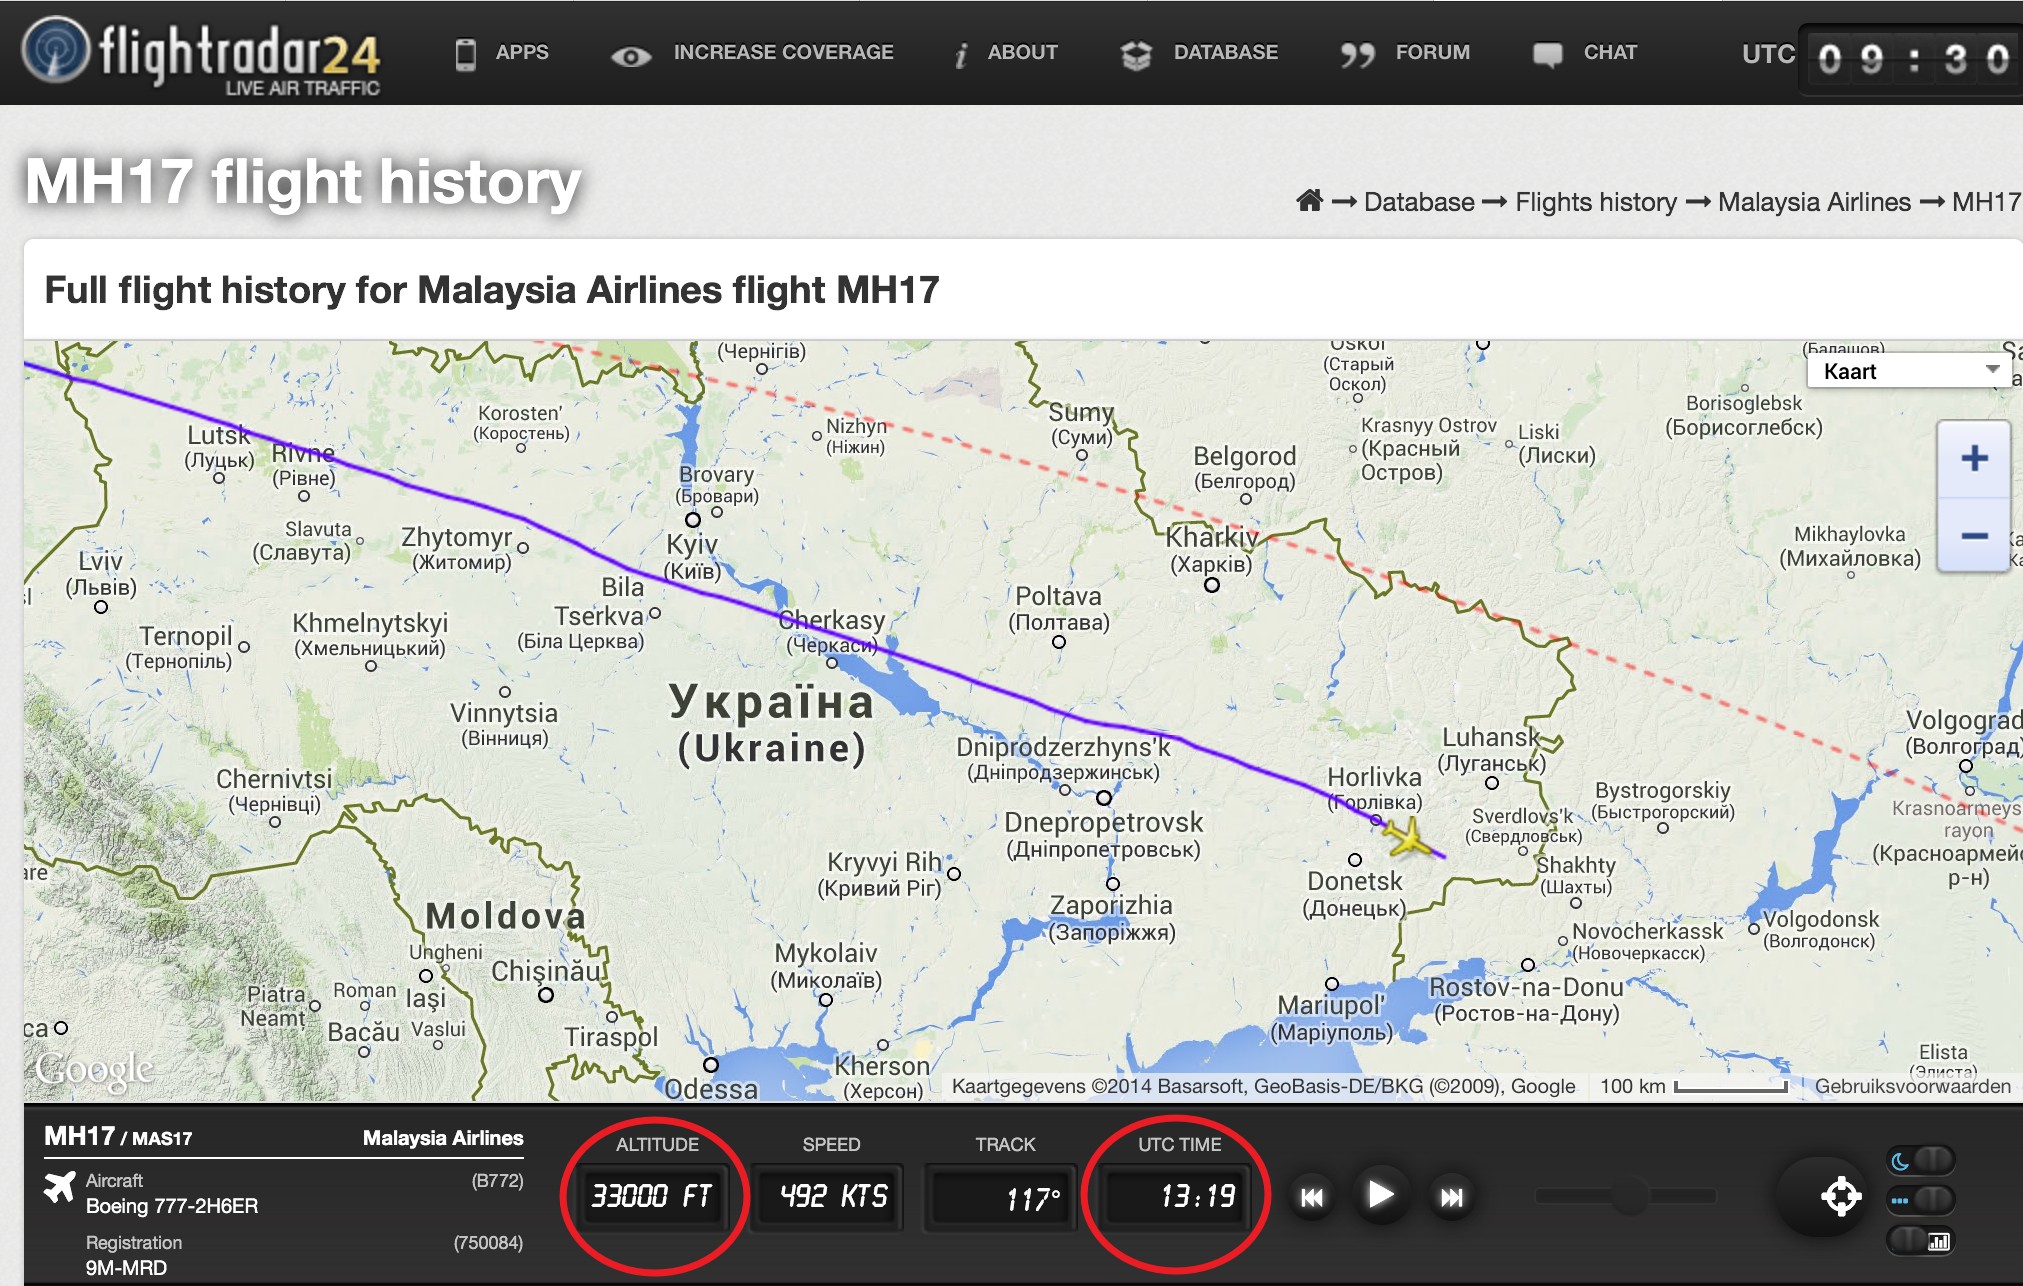Click Boeing 777-2H6ER aircraft type
Image resolution: width=2023 pixels, height=1286 pixels.
pyautogui.click(x=172, y=1206)
